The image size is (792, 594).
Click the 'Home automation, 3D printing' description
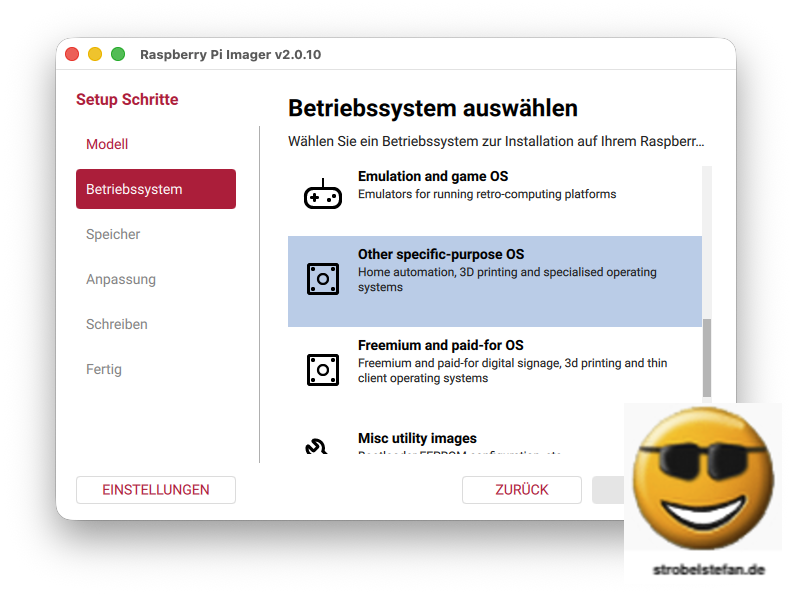pyautogui.click(x=507, y=279)
